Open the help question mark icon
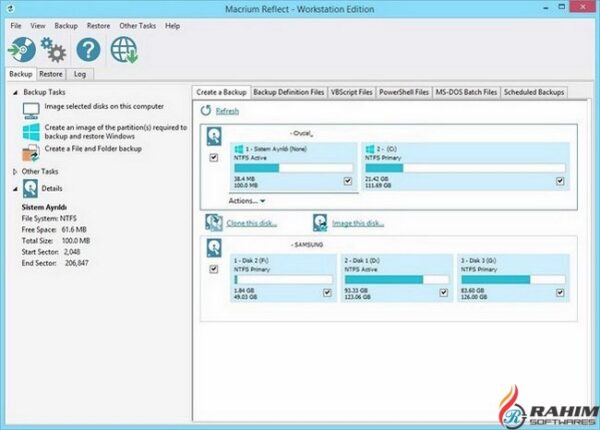This screenshot has height=430, width=600. pos(88,50)
